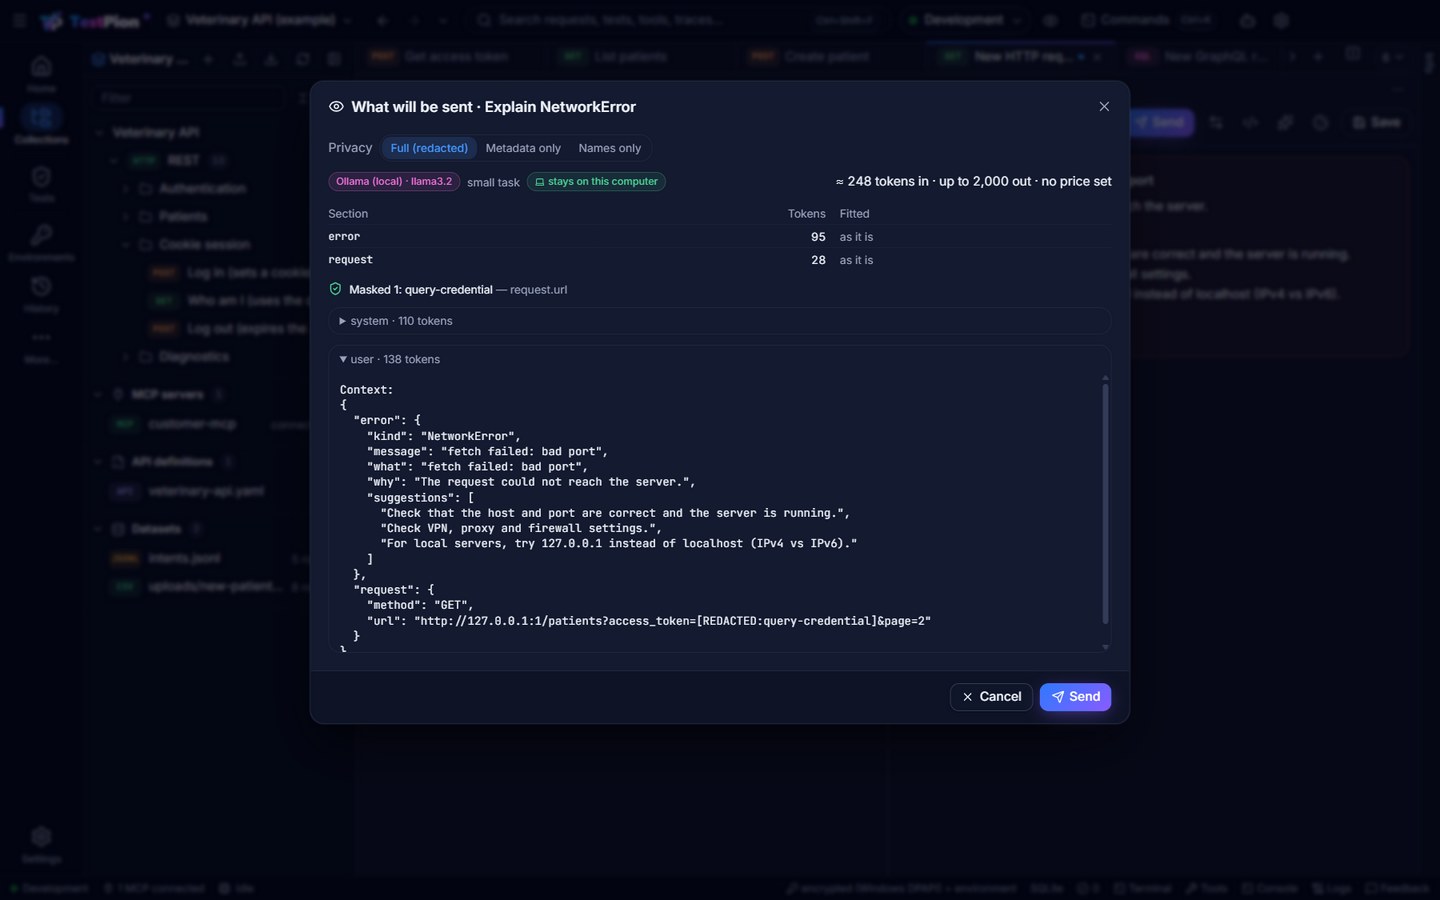Click the 'Ollama (local) · llama3.2' model badge
This screenshot has width=1440, height=900.
pos(394,181)
